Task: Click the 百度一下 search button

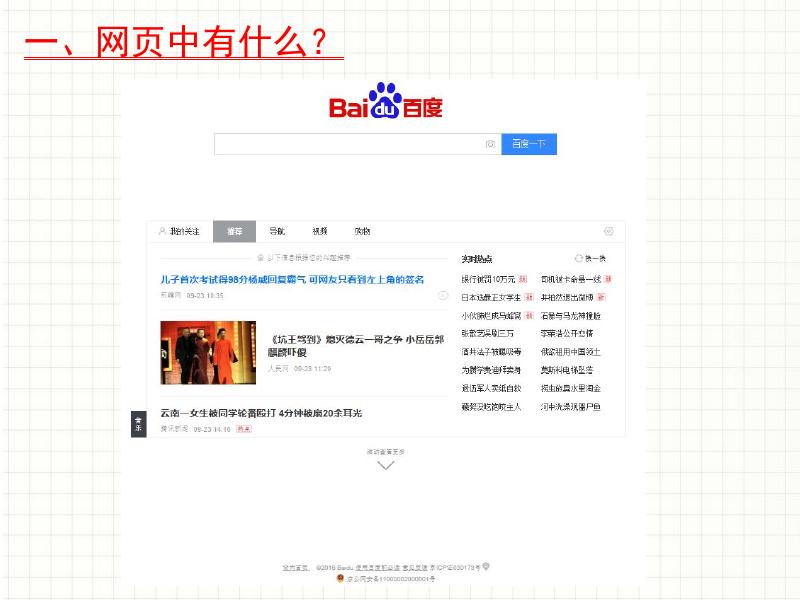Action: point(530,144)
